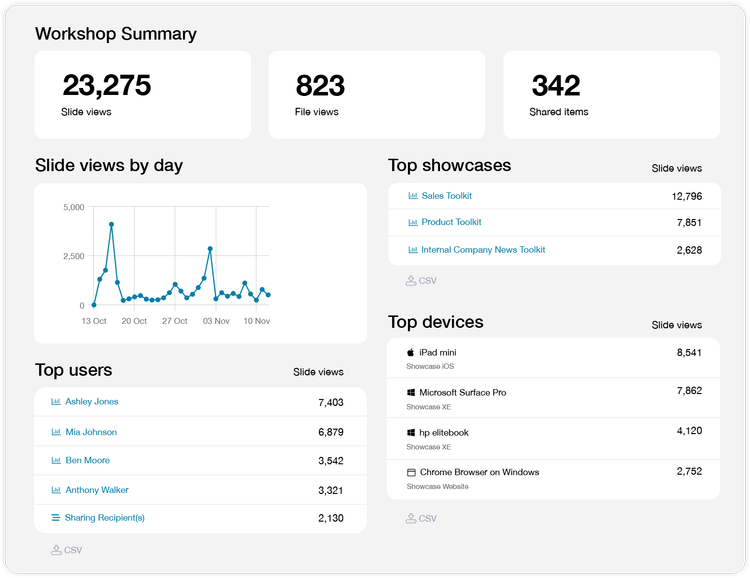Click the 12,796 value for Sales Toolkit

(x=687, y=197)
